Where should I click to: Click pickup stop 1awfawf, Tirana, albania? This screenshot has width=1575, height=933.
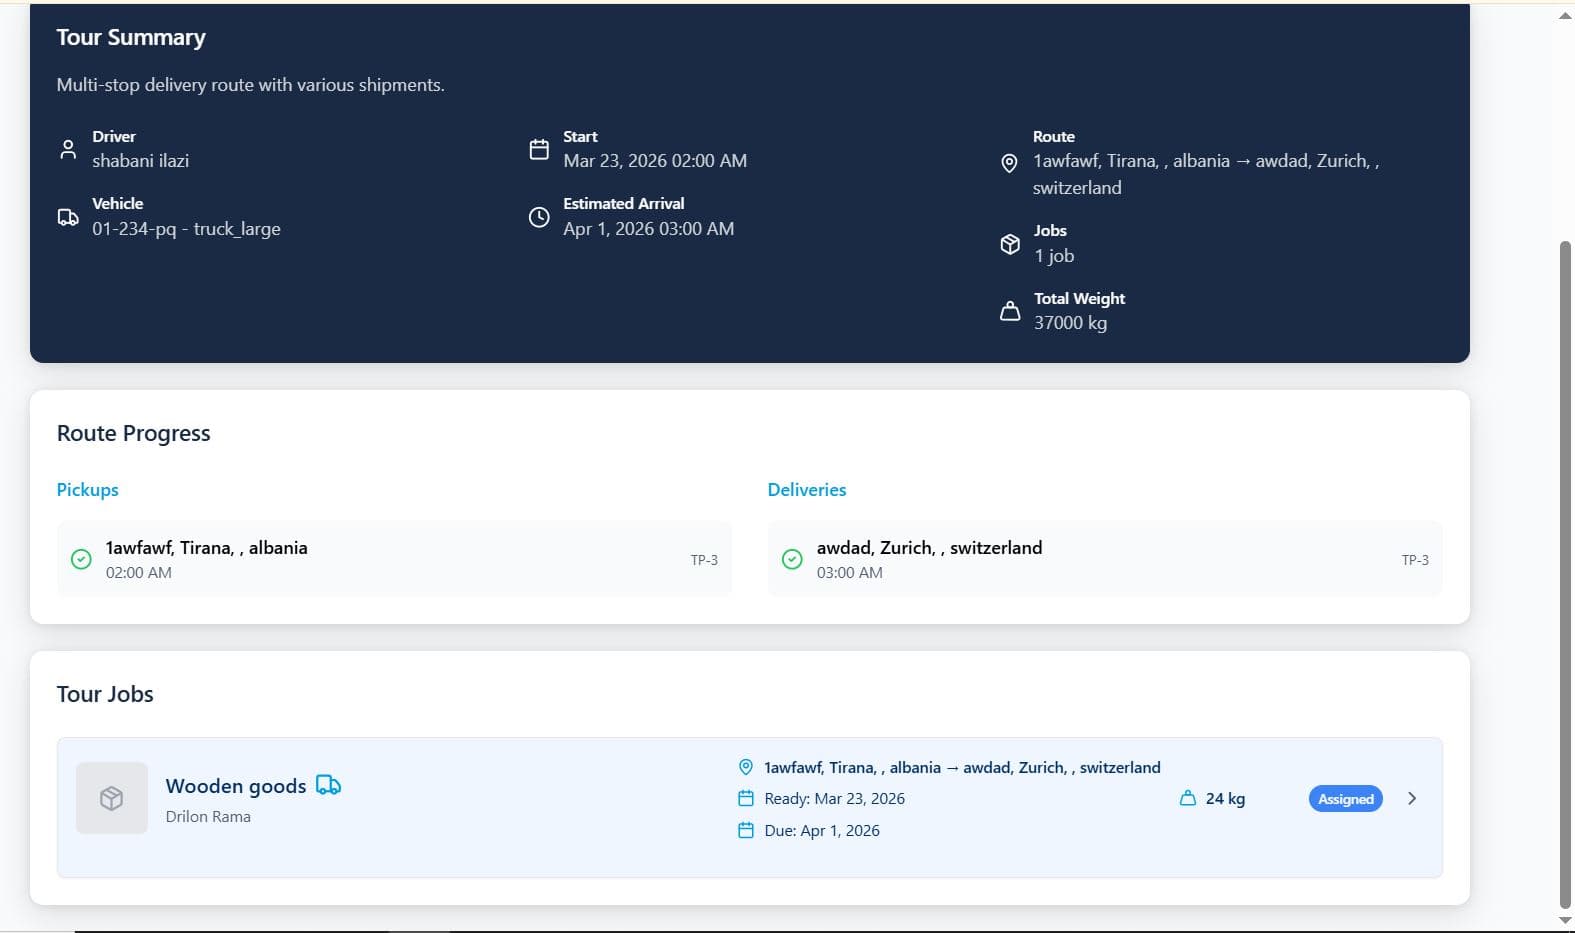pyautogui.click(x=394, y=559)
